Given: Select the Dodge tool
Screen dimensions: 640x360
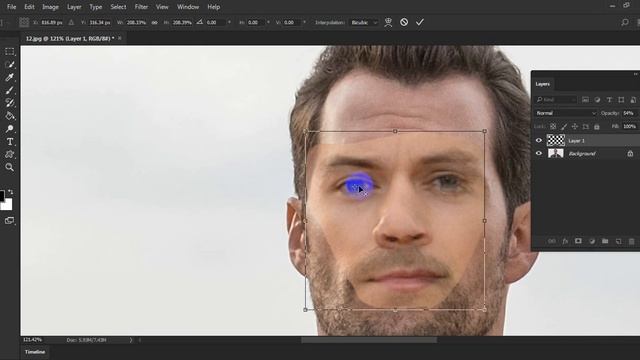Looking at the screenshot, I should [x=9, y=129].
